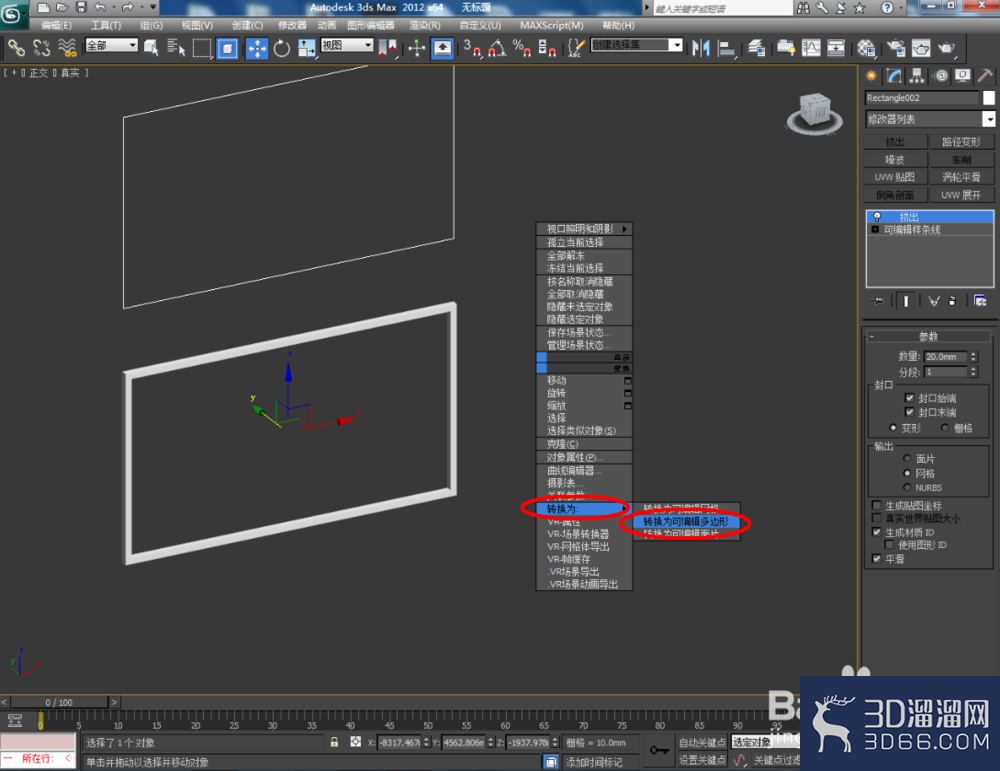Switch to the Hierarchy command panel
This screenshot has width=1000, height=771.
pos(916,77)
